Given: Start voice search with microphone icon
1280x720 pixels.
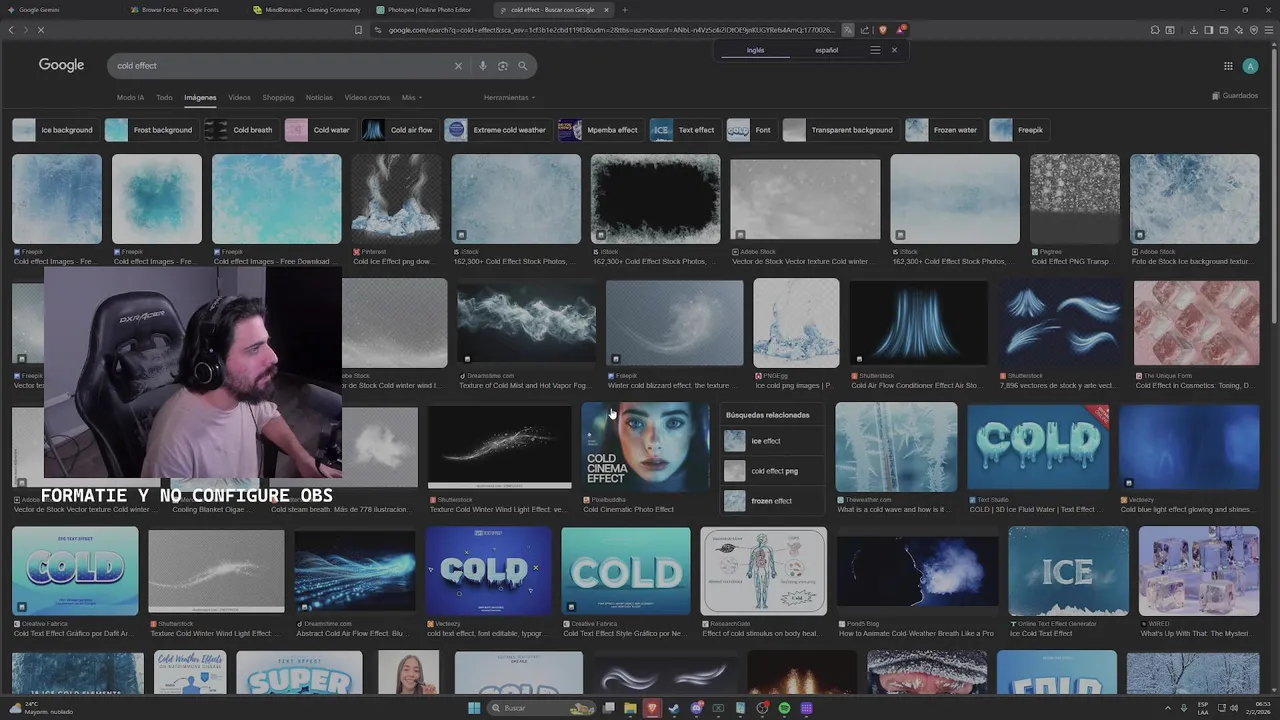Looking at the screenshot, I should tap(483, 66).
